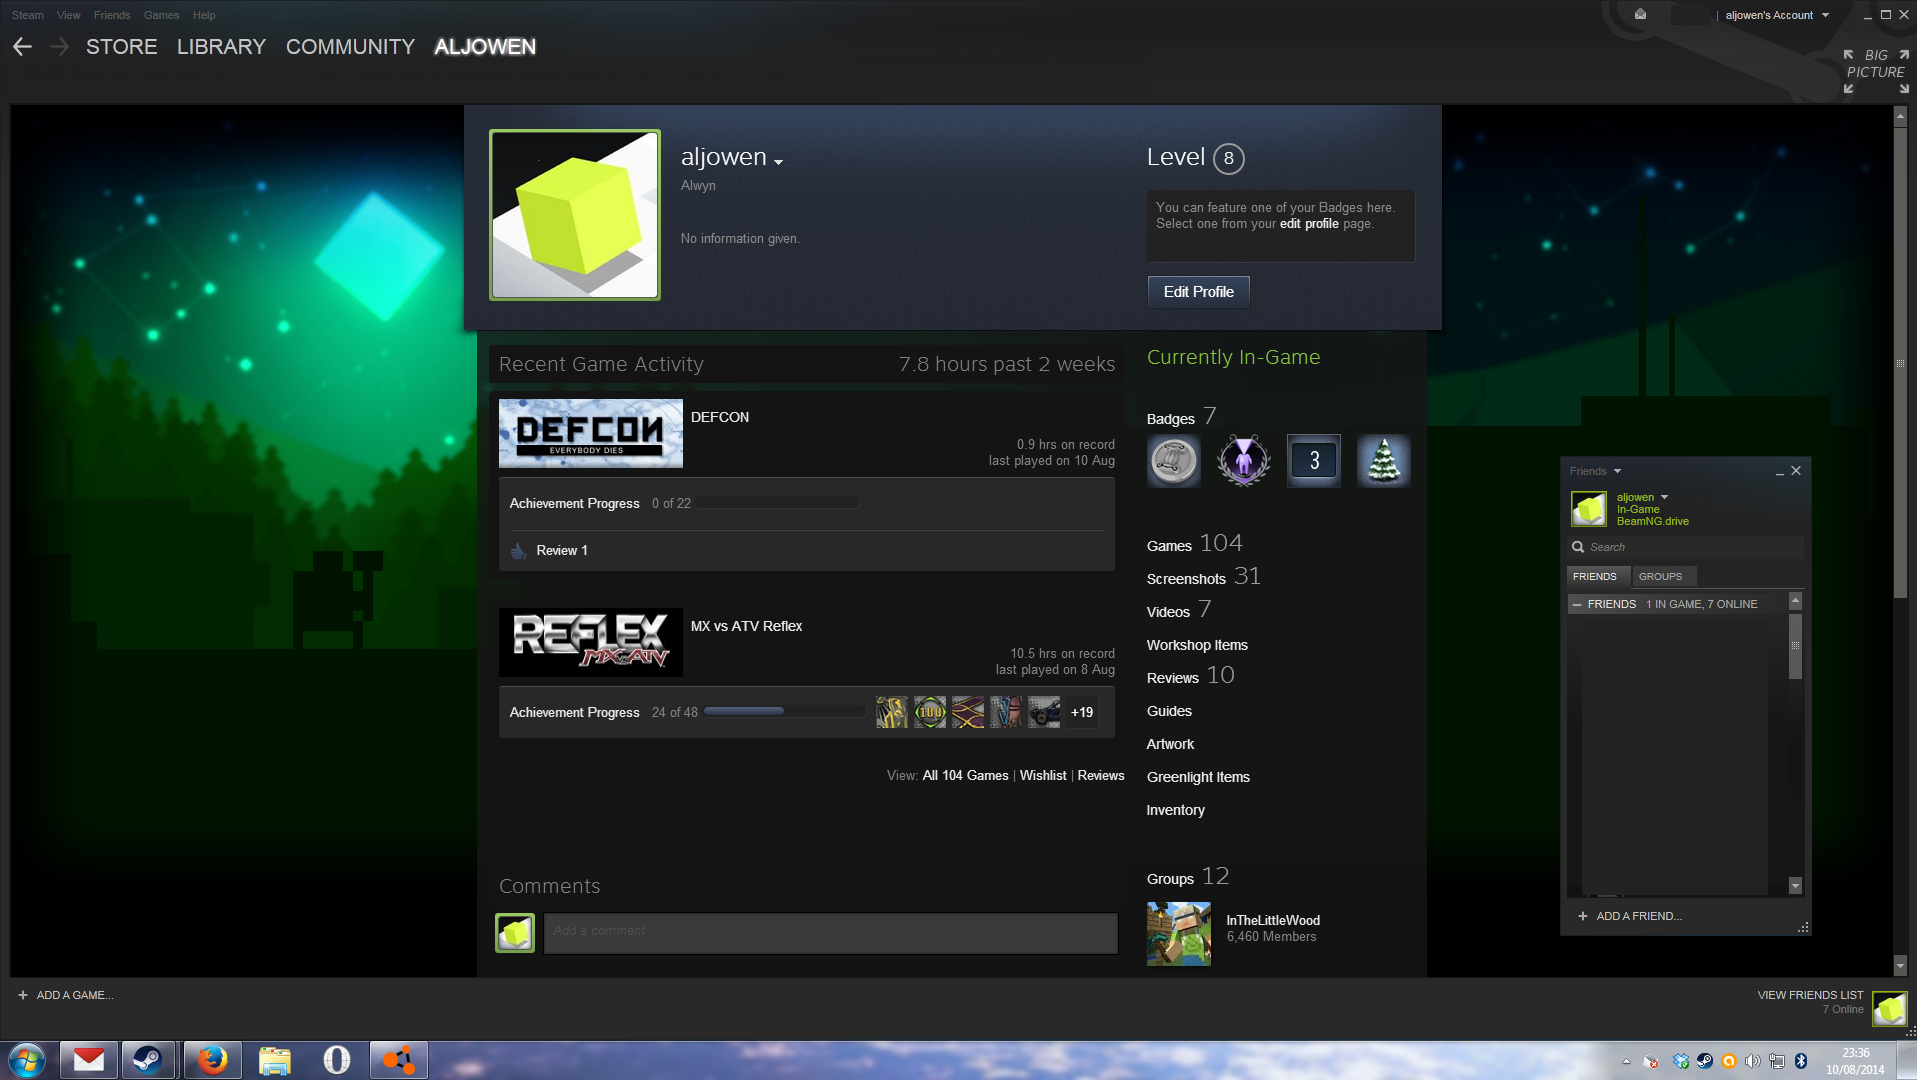Image resolution: width=1917 pixels, height=1080 pixels.
Task: Go to the LIBRARY section
Action: (x=221, y=47)
